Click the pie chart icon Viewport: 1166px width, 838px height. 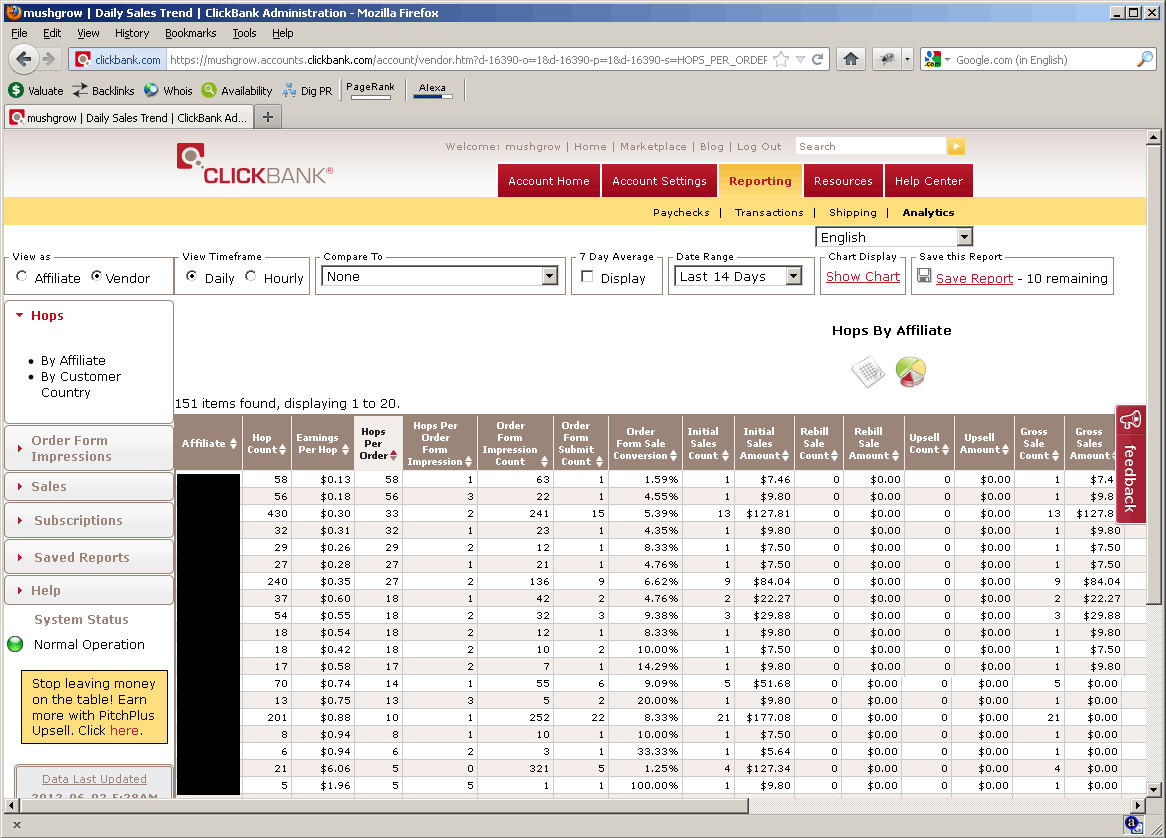(x=910, y=373)
